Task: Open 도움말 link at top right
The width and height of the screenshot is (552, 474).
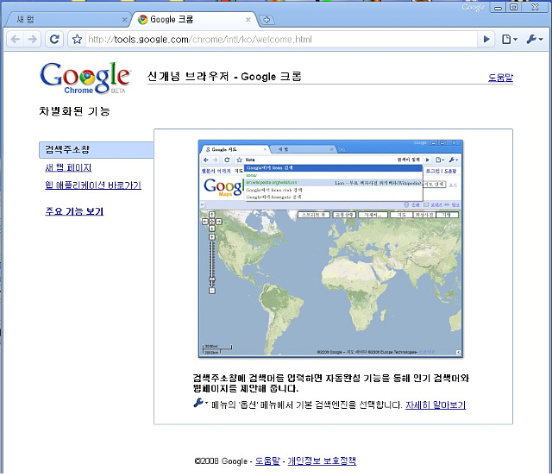Action: tap(500, 77)
